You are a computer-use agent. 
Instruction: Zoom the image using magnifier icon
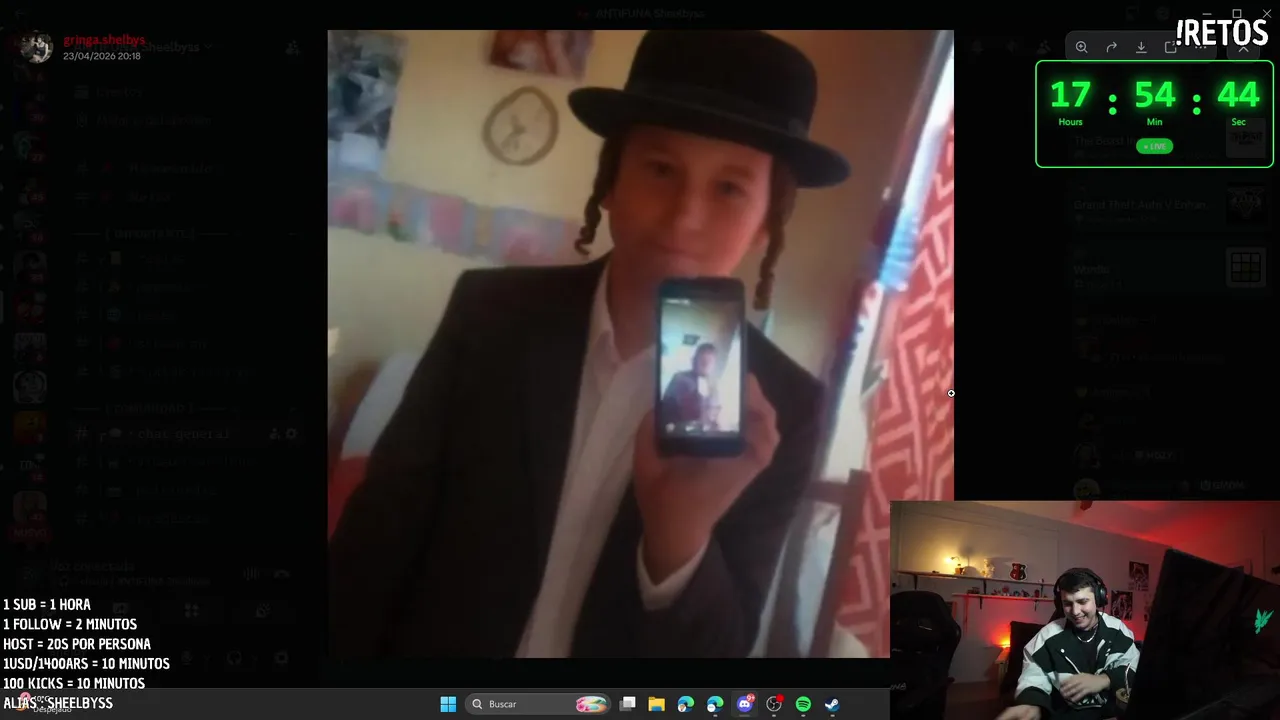1081,47
